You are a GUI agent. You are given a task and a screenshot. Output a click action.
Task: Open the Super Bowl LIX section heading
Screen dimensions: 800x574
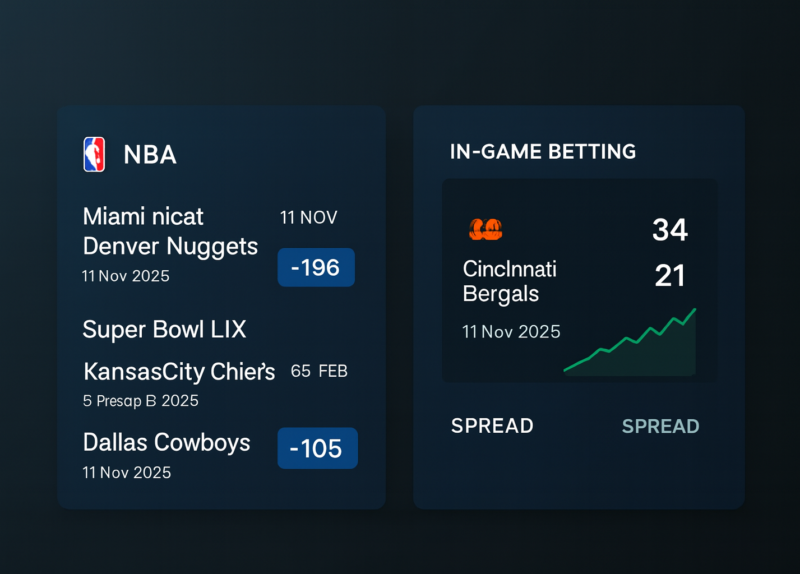(164, 329)
